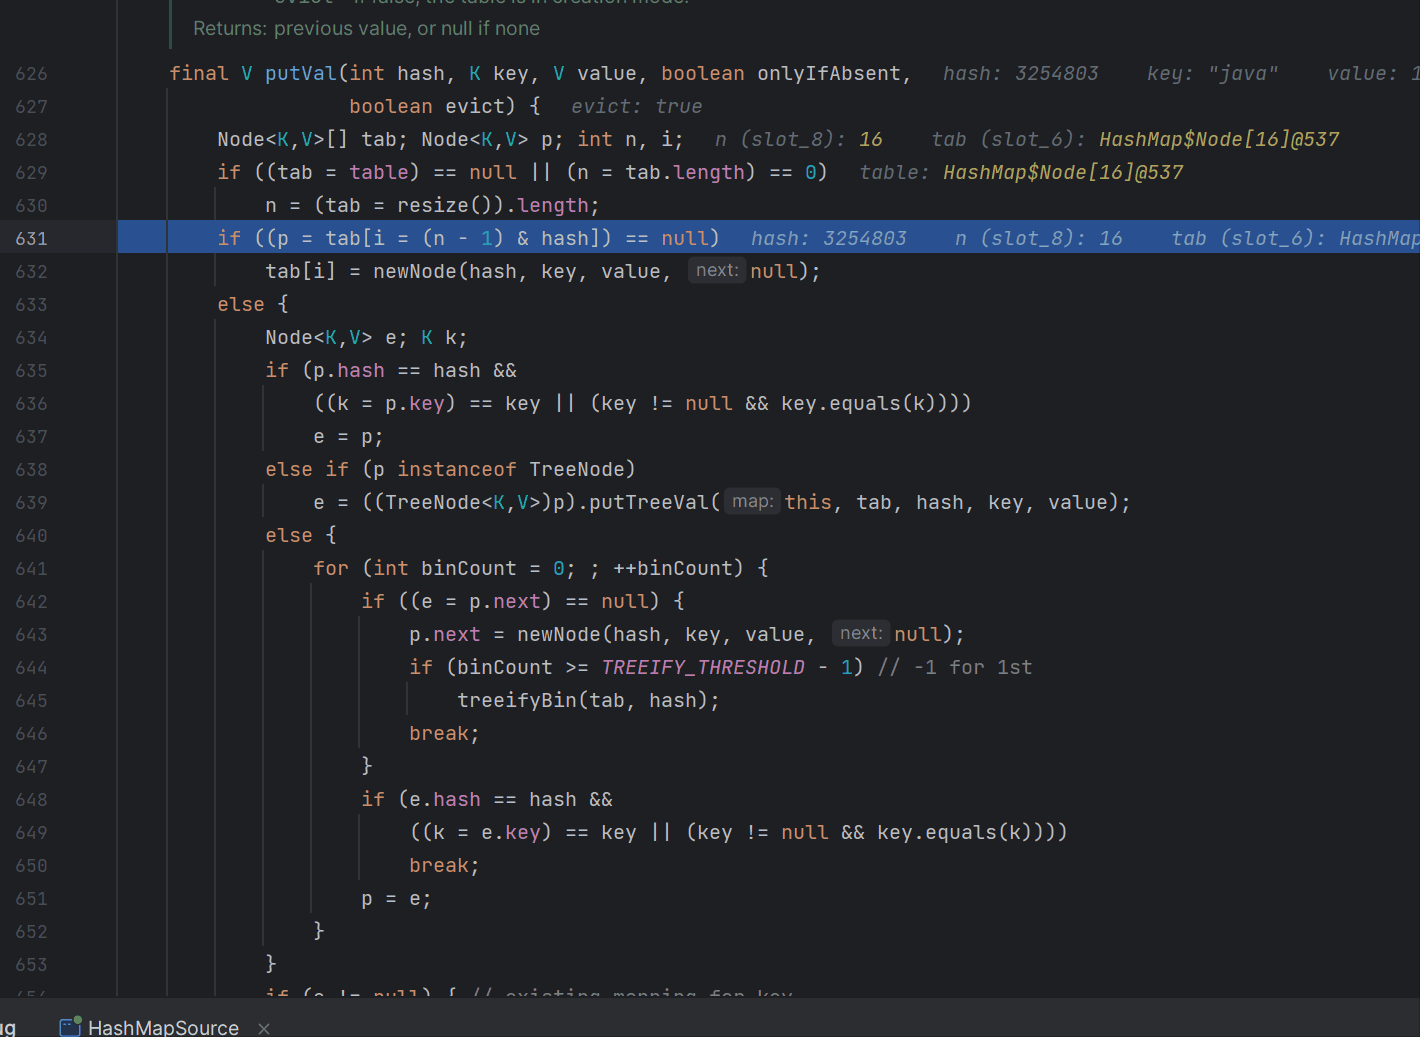1420x1037 pixels.
Task: Click inline debug value key: "java"
Action: (x=1213, y=73)
